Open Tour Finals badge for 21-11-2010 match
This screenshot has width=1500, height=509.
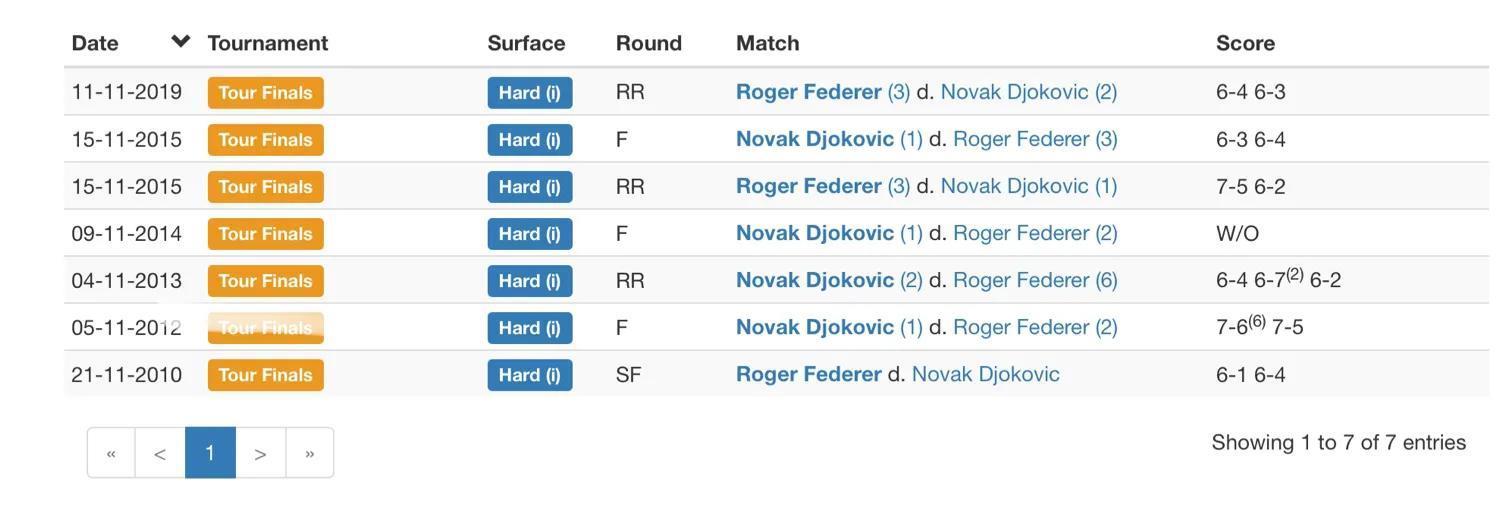click(266, 375)
